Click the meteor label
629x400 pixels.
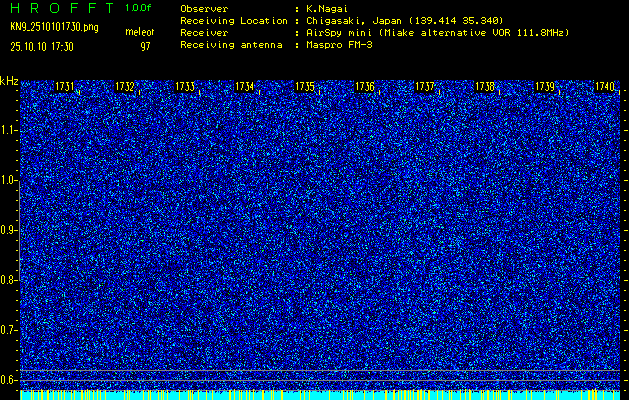point(140,33)
